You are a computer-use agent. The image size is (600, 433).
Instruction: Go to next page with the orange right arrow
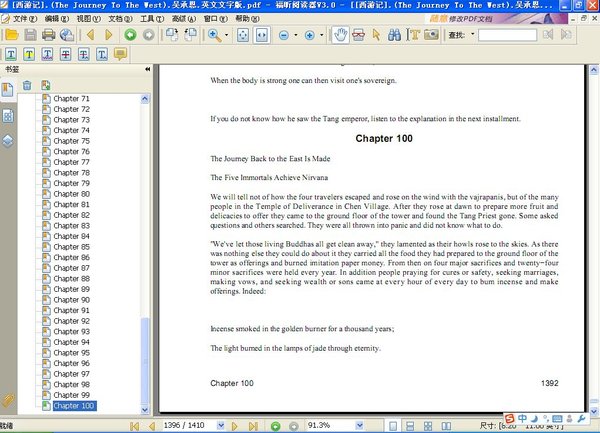click(109, 35)
